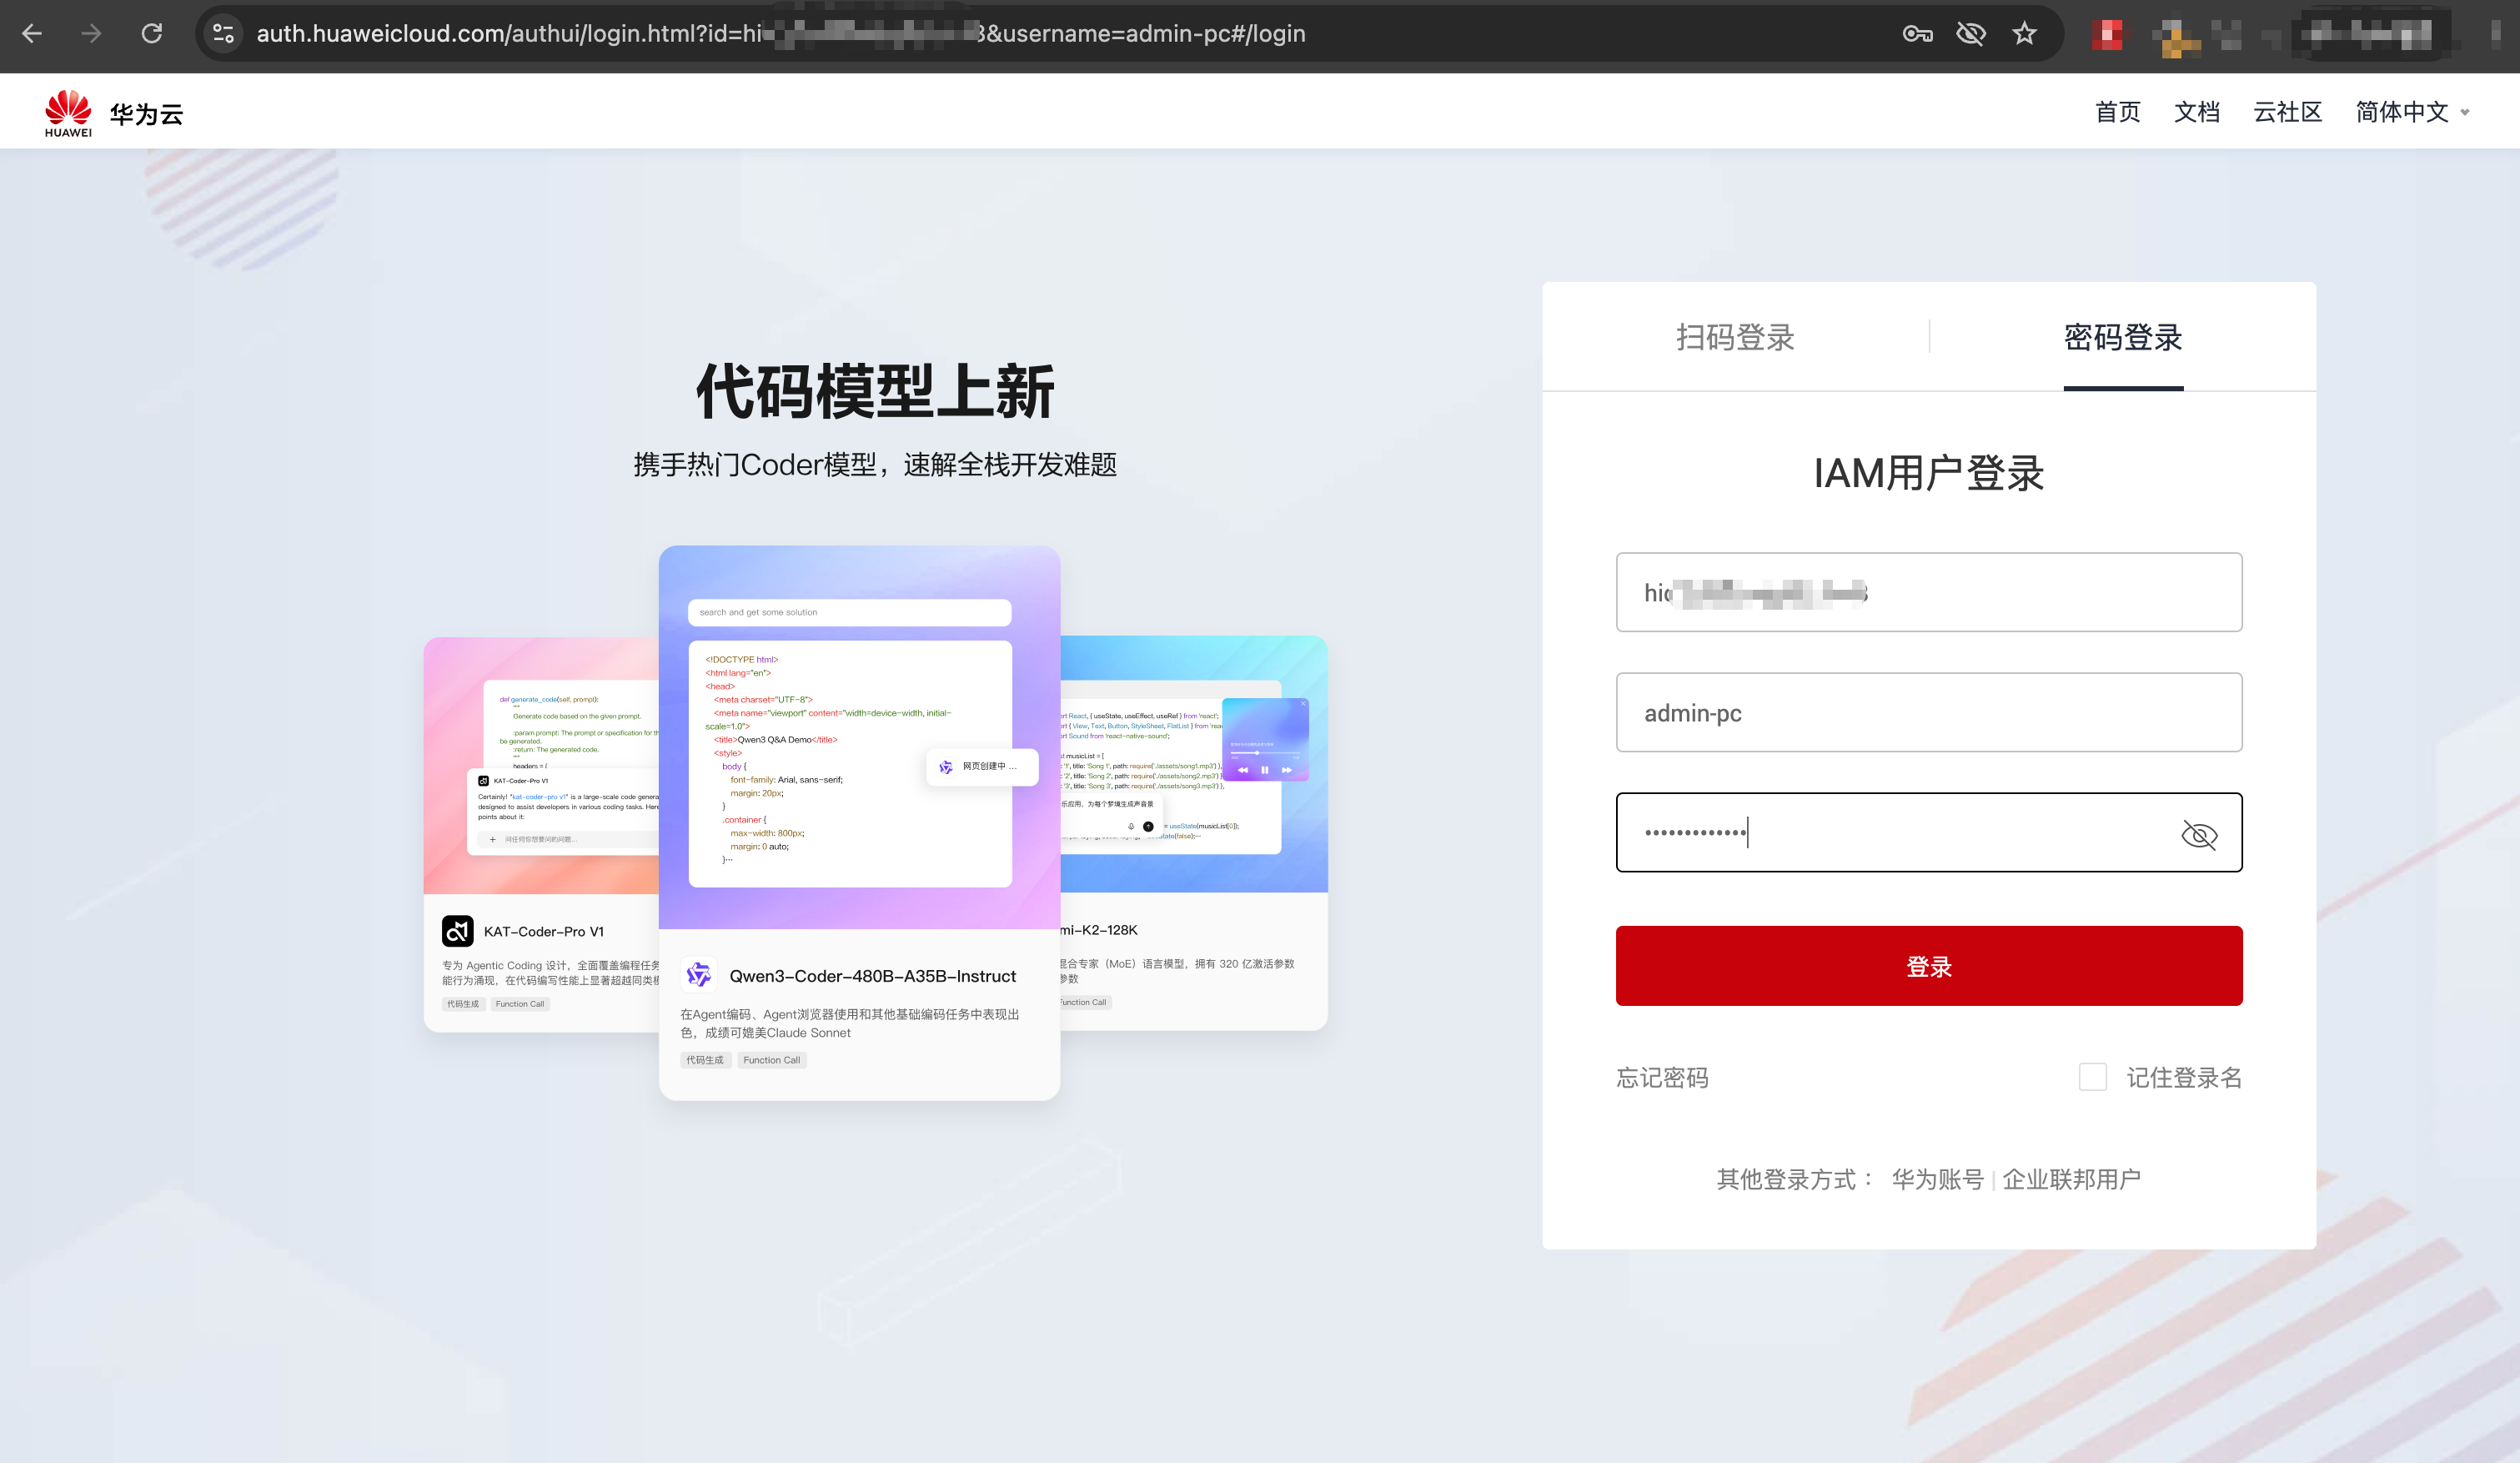Click the Qwen3-Coder model icon
Viewport: 2520px width, 1463px height.
[698, 974]
